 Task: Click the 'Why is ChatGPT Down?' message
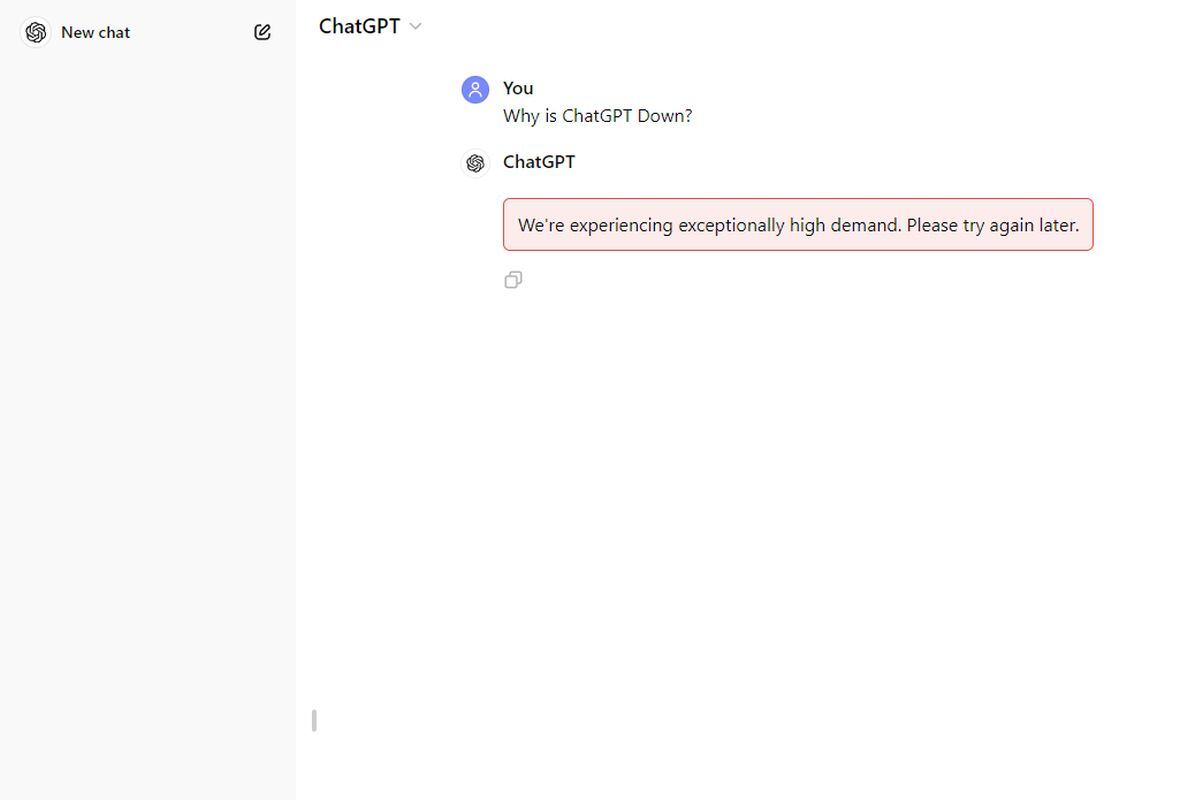coord(597,116)
